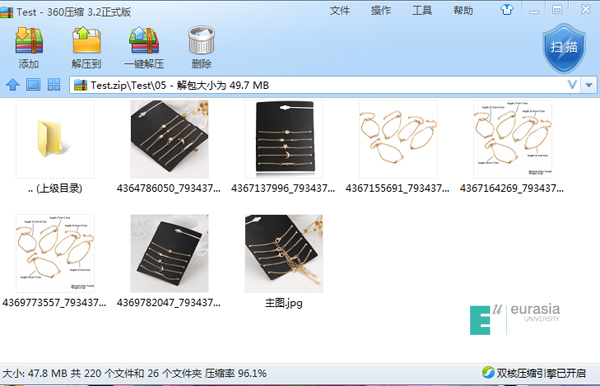Click the 一键解压 one-click extract icon
This screenshot has height=386, width=600.
pos(144,40)
